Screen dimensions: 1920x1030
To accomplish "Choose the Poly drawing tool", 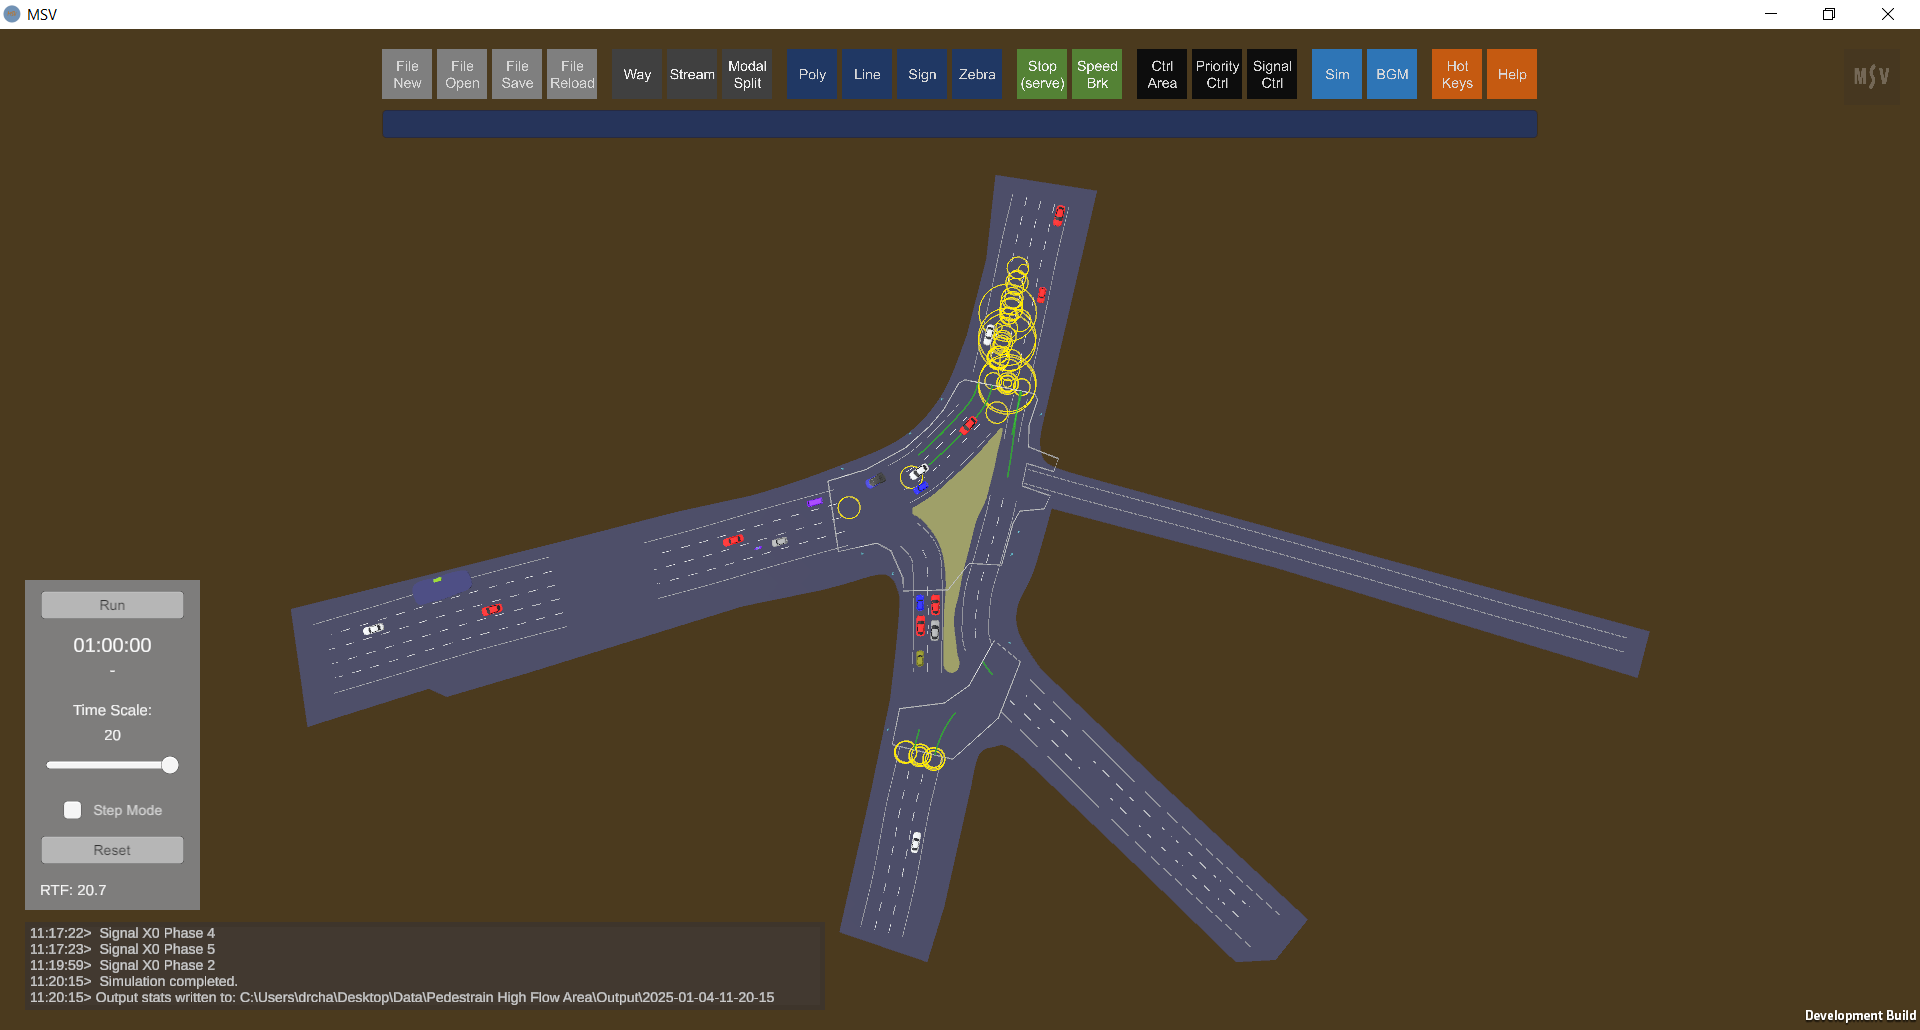I will [x=812, y=75].
